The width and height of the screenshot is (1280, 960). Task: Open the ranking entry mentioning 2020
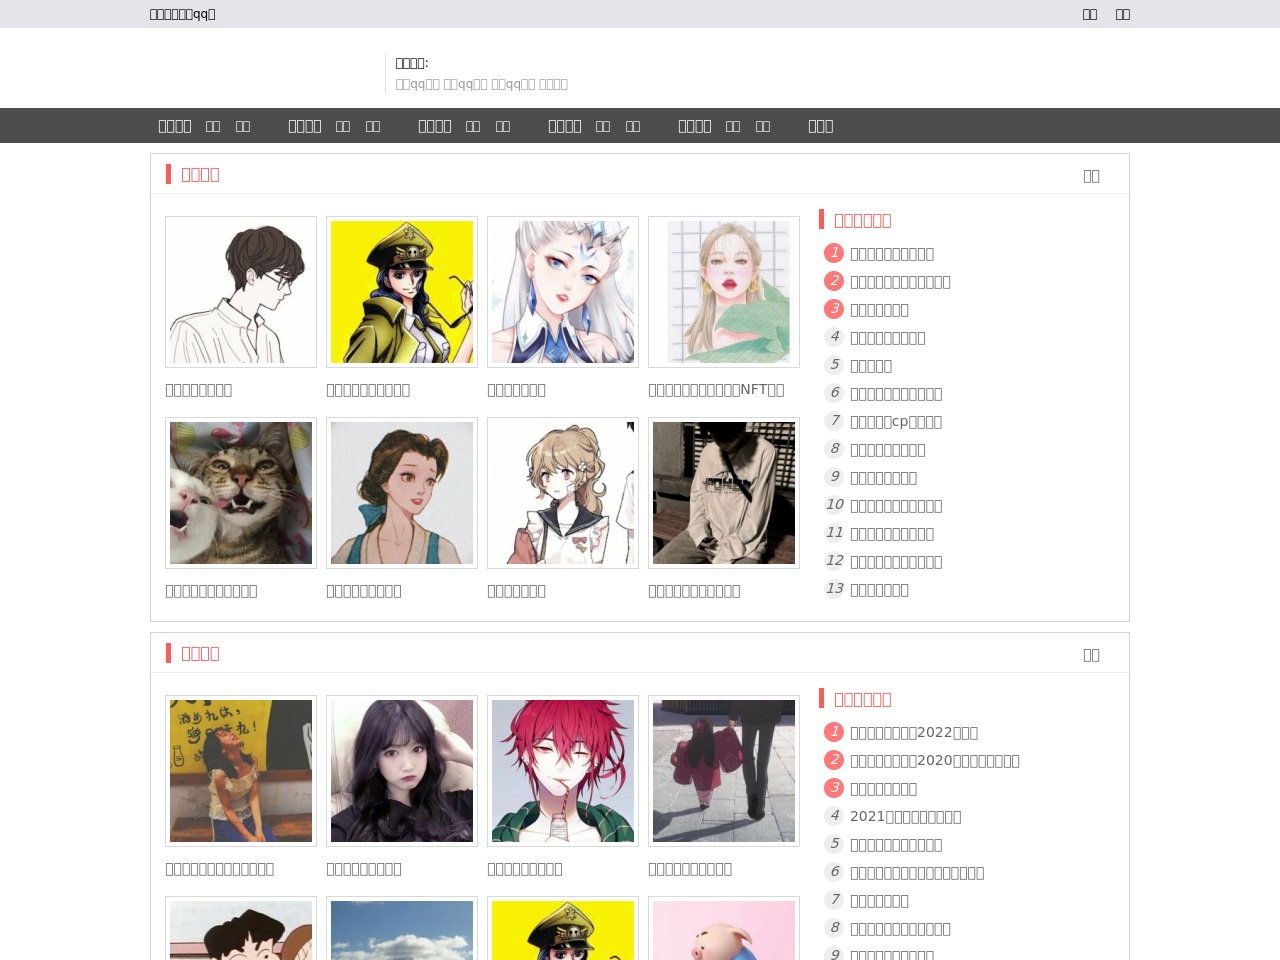point(935,761)
